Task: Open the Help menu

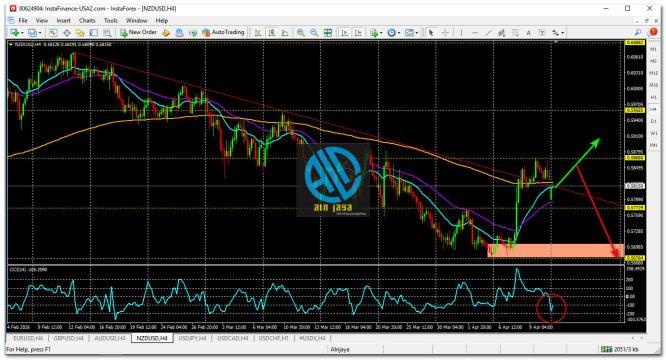Action: point(162,20)
